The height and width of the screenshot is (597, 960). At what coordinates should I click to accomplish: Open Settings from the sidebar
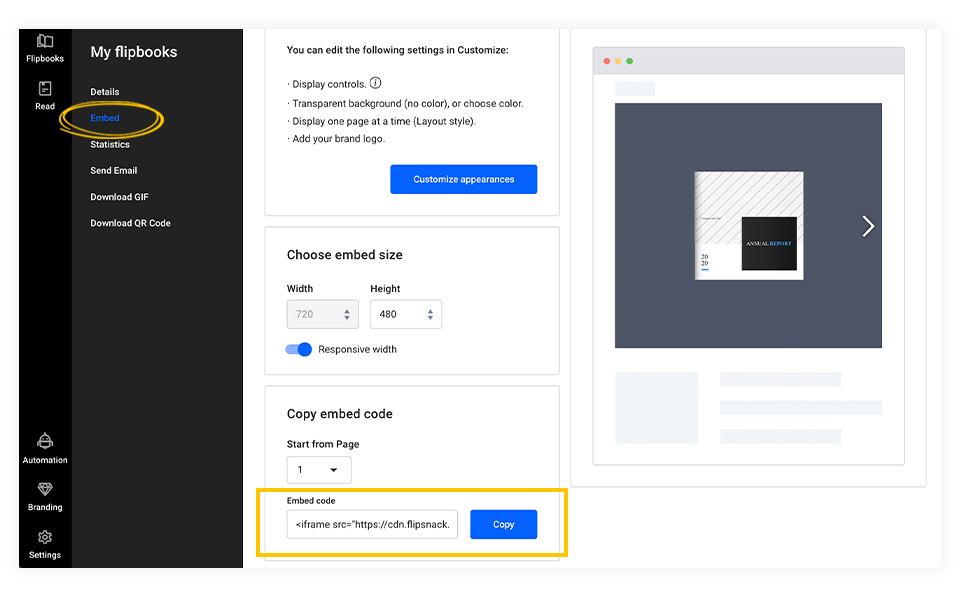[45, 543]
